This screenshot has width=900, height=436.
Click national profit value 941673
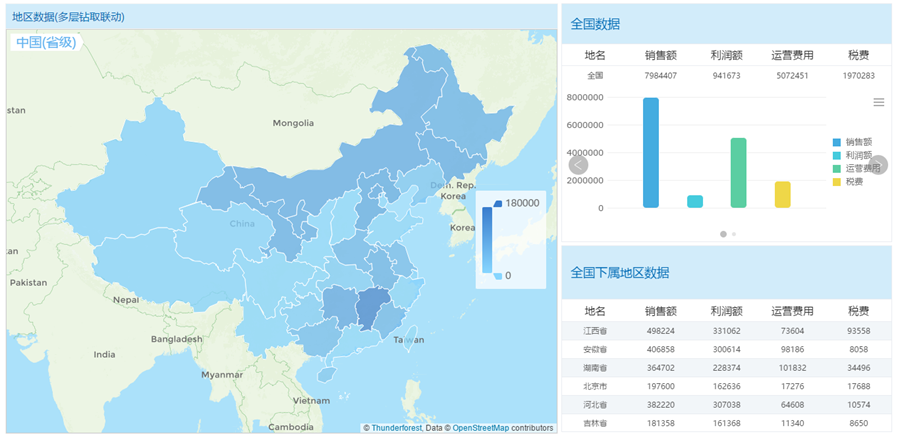(x=727, y=76)
